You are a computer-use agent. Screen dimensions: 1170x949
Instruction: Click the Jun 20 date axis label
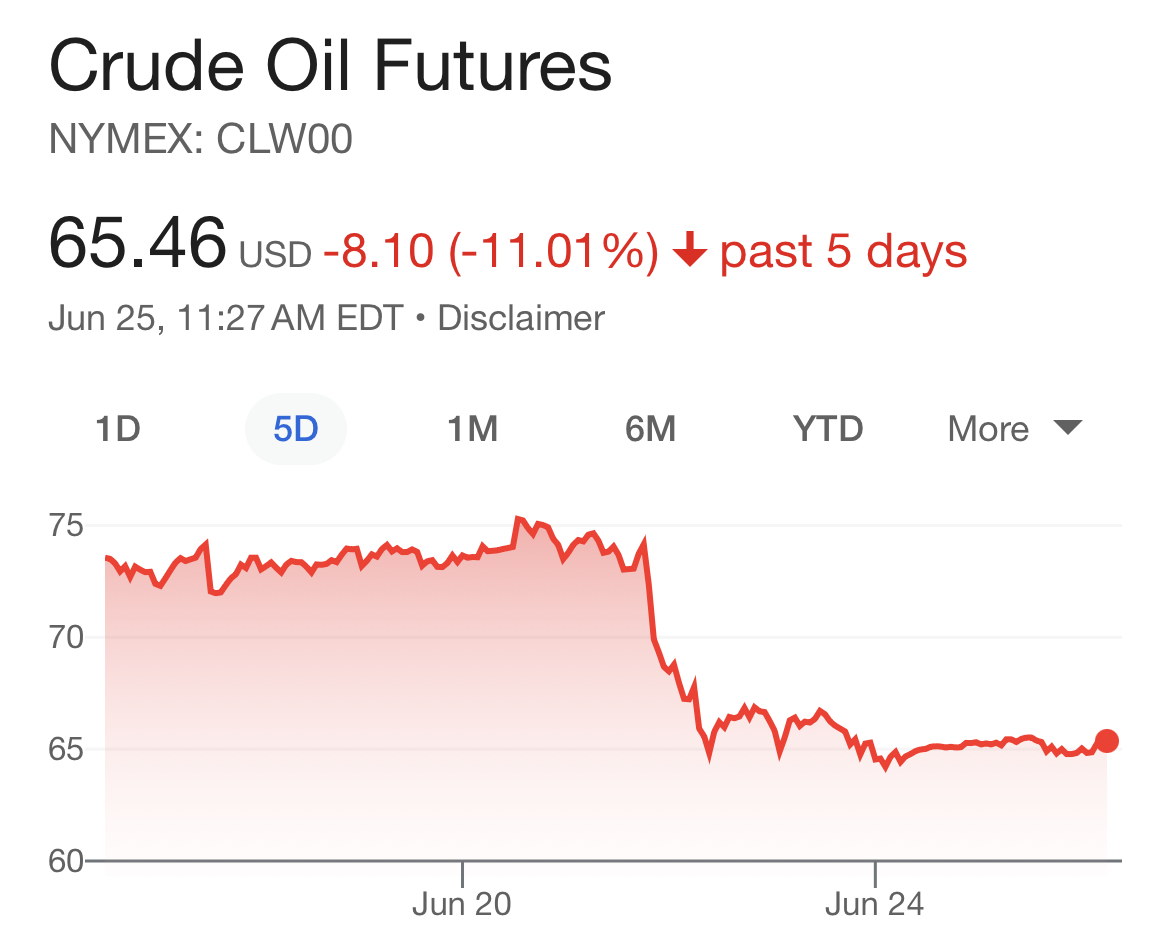tap(462, 905)
